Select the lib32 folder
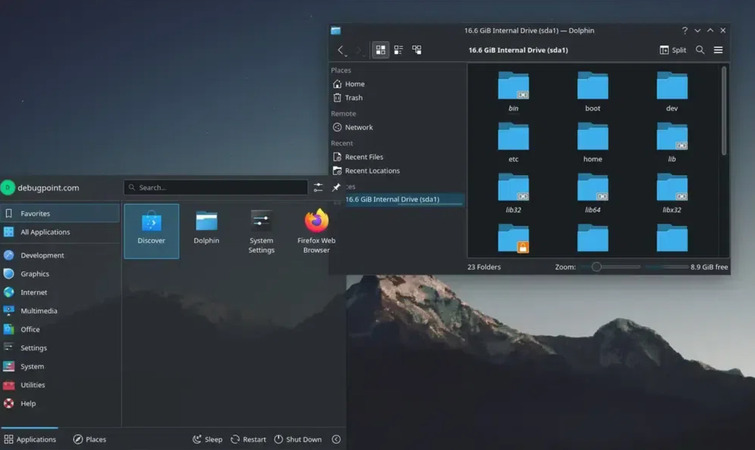This screenshot has width=755, height=450. [x=513, y=193]
